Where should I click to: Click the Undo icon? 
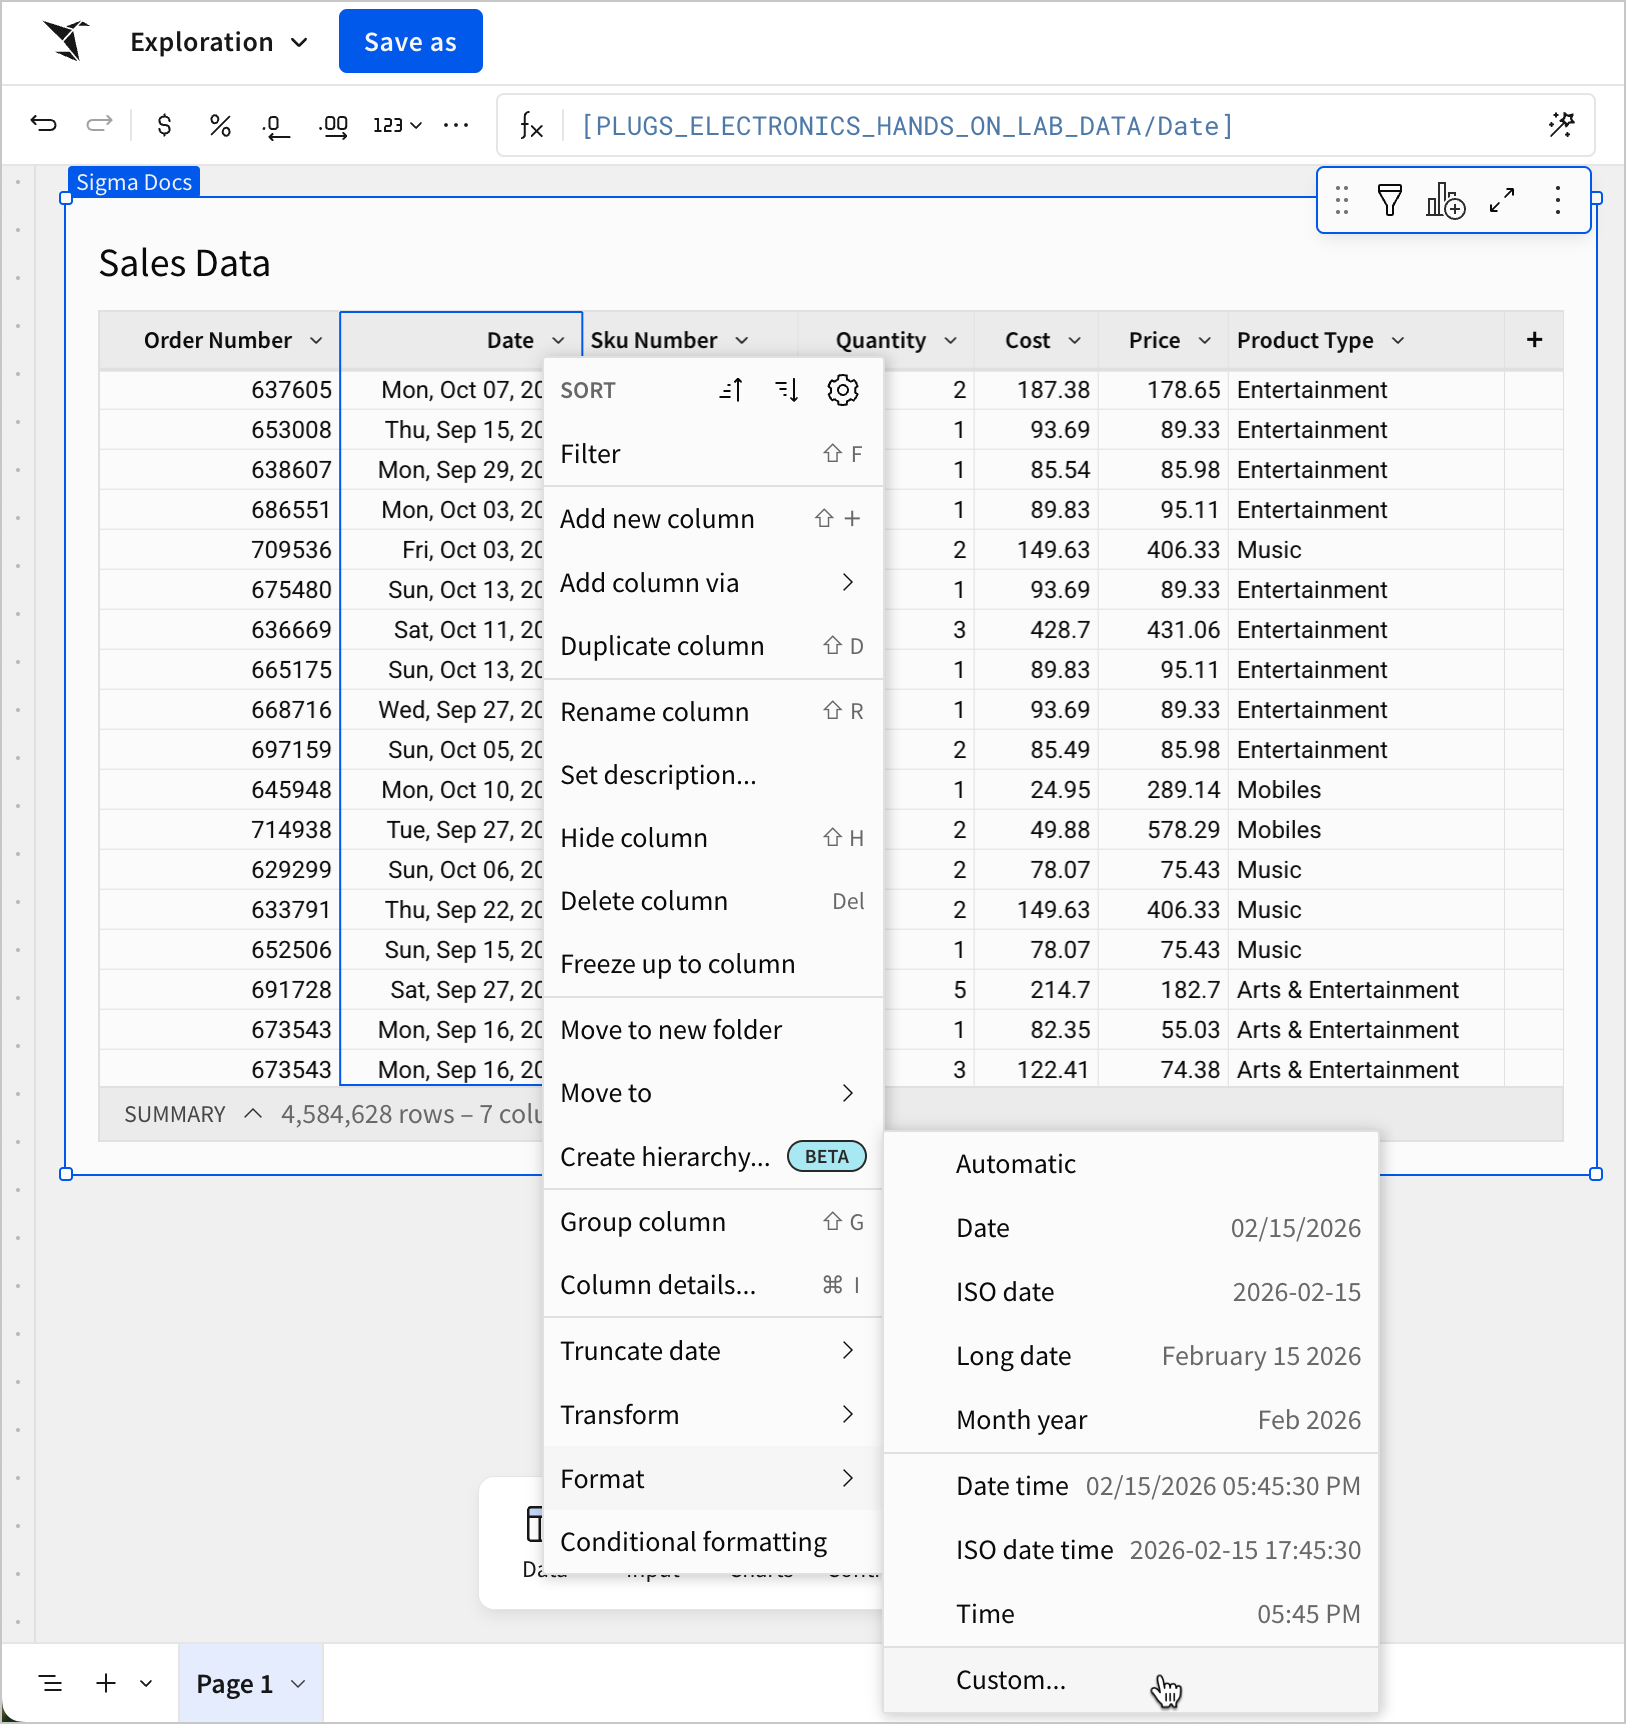(x=43, y=124)
